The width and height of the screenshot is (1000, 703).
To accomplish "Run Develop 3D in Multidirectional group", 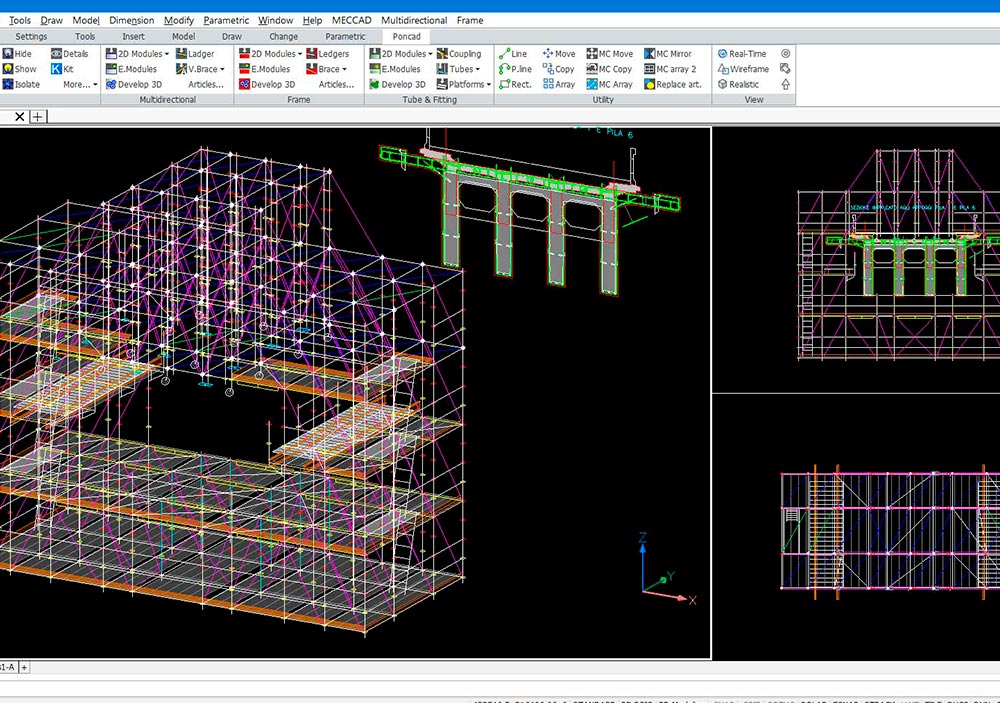I will (134, 84).
